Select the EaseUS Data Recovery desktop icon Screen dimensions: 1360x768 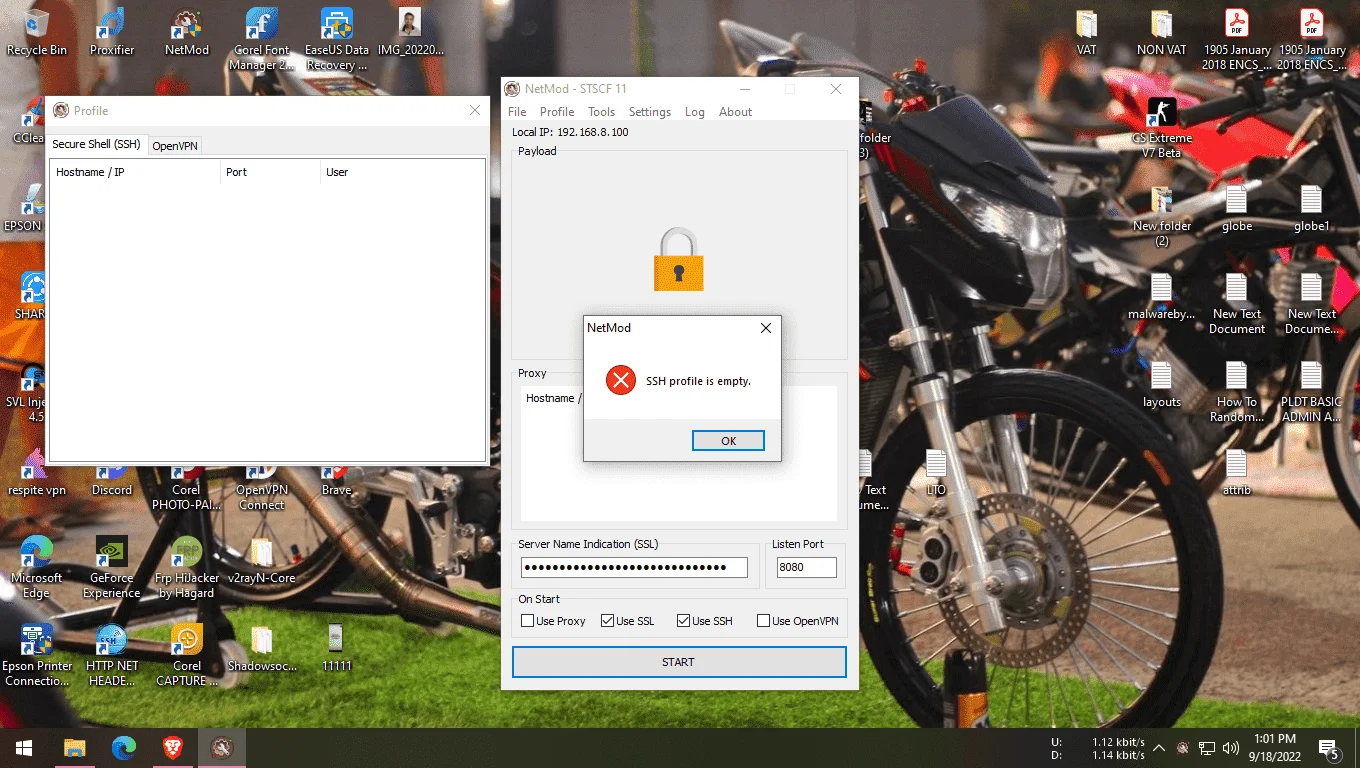pos(337,40)
